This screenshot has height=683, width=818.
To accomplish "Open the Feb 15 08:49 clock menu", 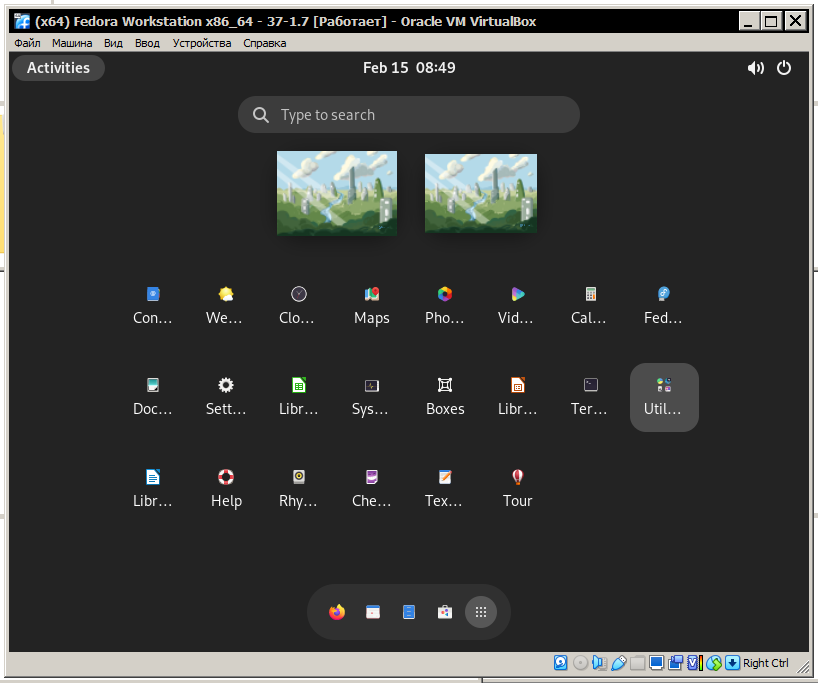I will (x=409, y=68).
